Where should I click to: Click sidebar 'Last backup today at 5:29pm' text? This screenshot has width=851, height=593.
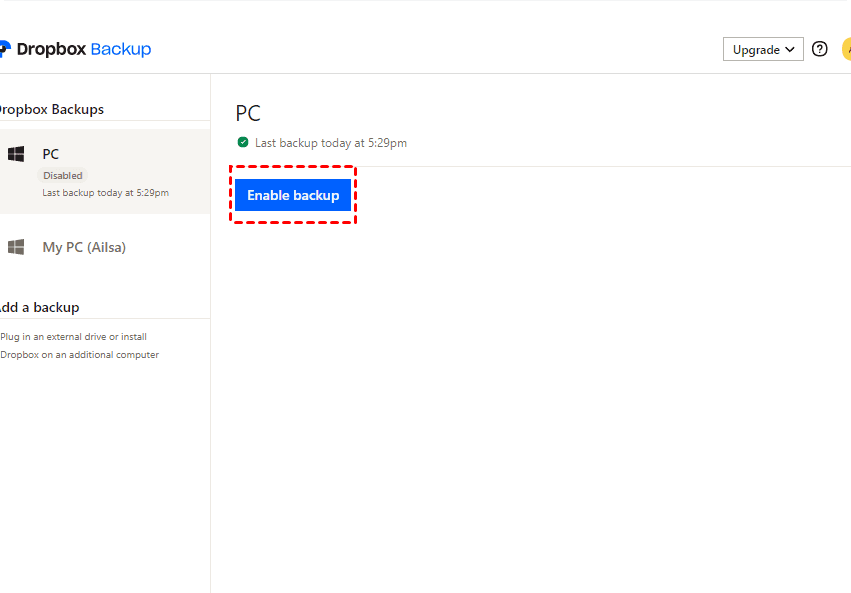tap(105, 193)
